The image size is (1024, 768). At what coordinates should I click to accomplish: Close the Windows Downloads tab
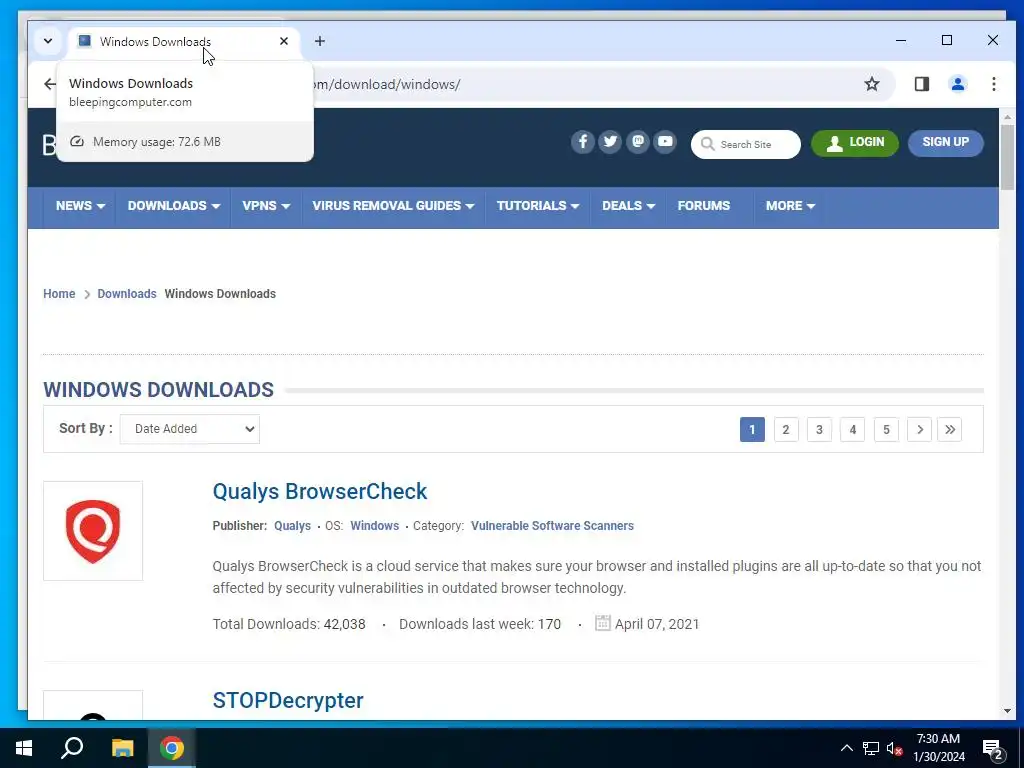(x=283, y=41)
